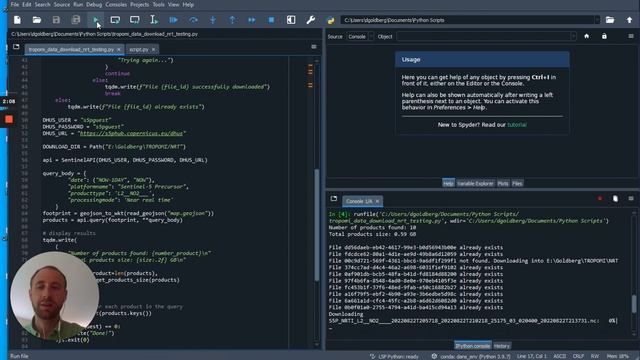Viewport: 640px width, 360px height.
Task: Open the Help menu in menu bar
Action: tap(188, 4)
